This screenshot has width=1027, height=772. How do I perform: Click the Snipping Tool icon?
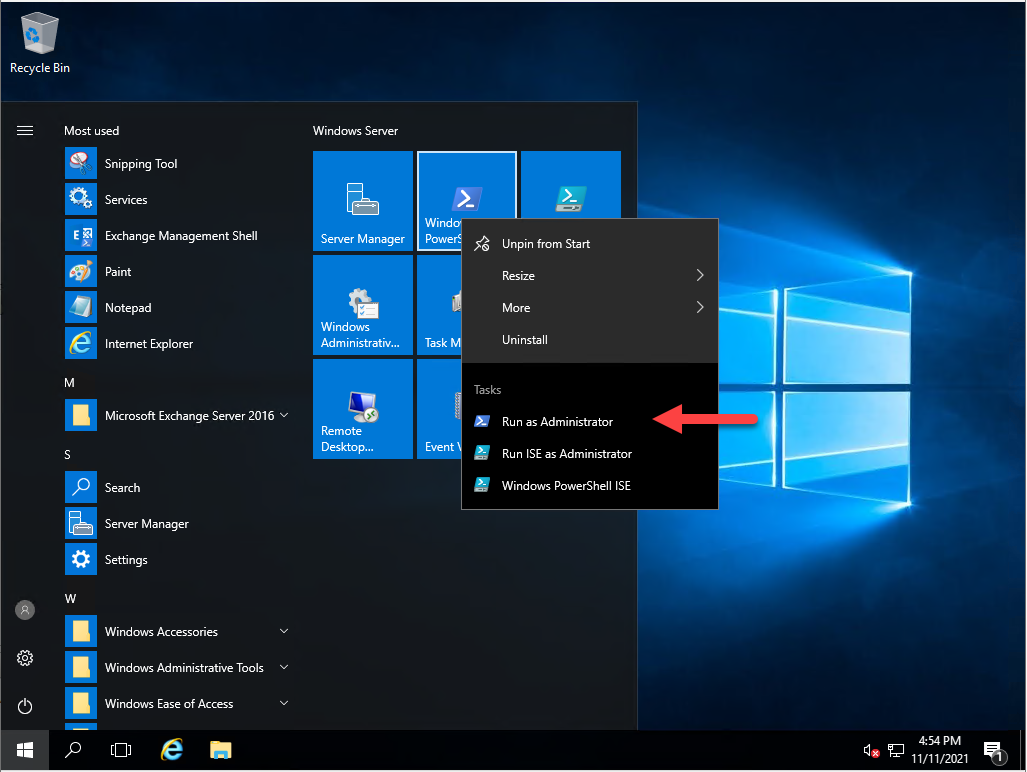81,164
